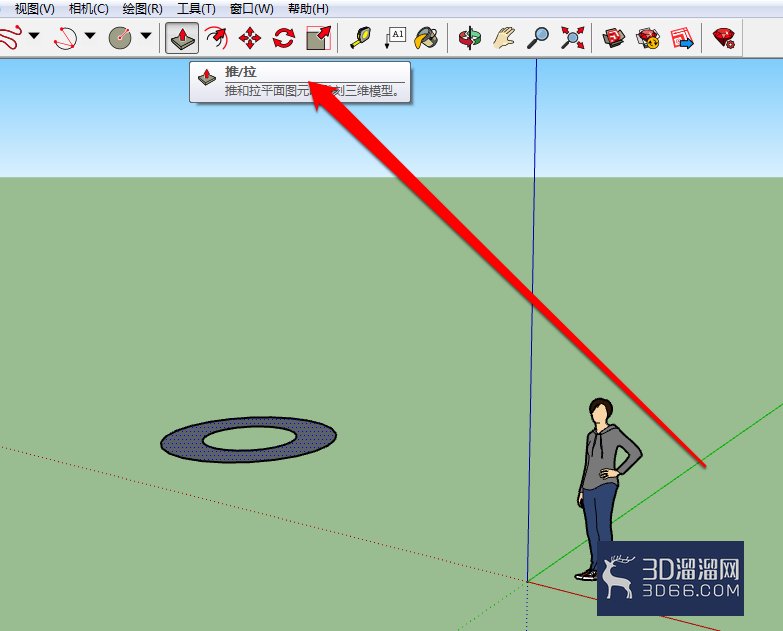Select the Paint Bucket tool

click(x=426, y=38)
